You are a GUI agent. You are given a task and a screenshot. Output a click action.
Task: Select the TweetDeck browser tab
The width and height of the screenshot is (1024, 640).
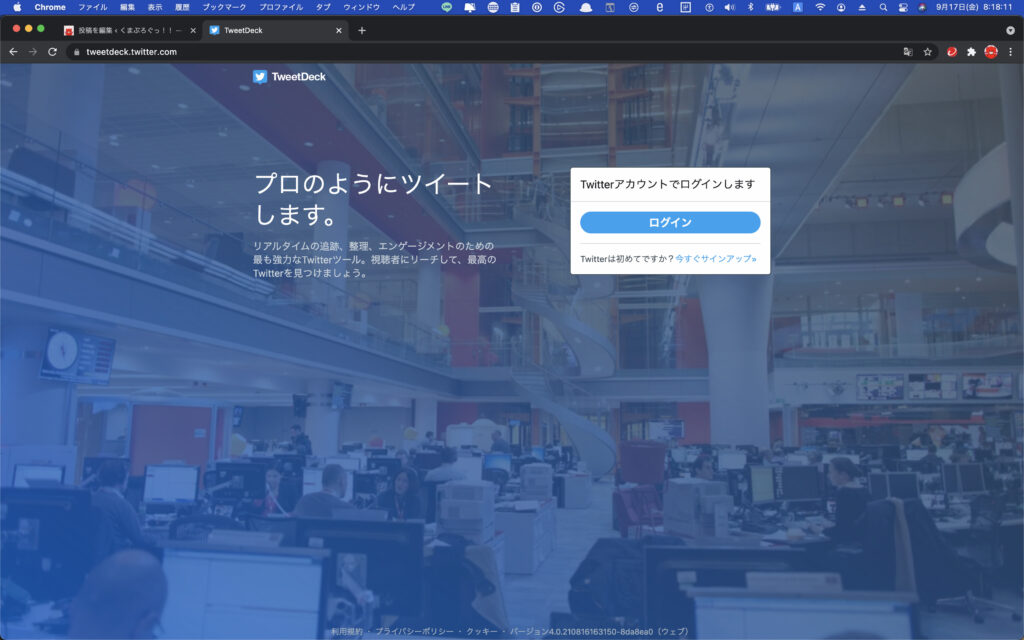pos(275,30)
